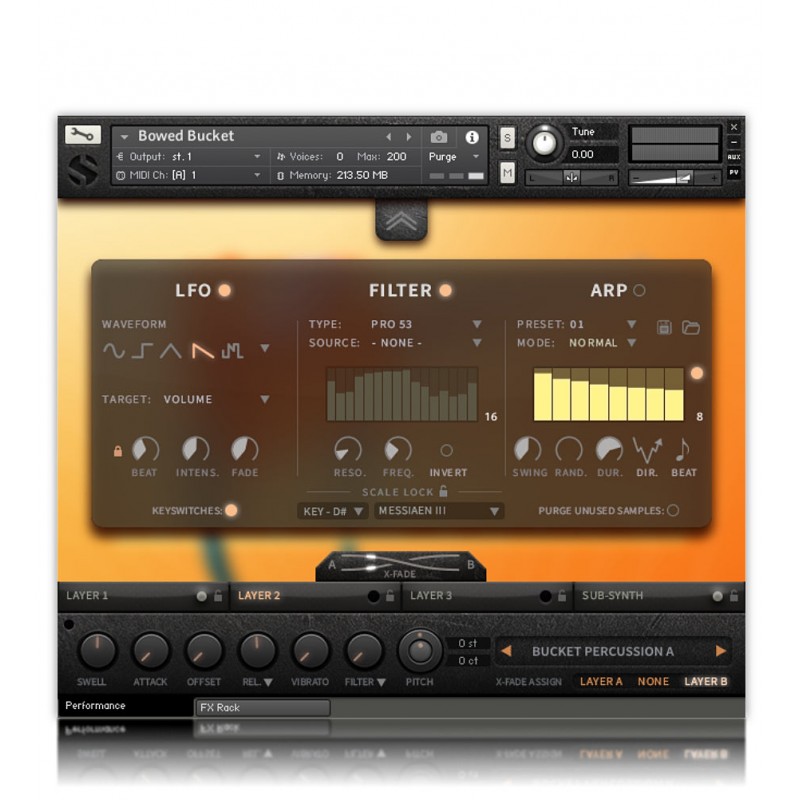
Task: Enable the ARP section toggle
Action: (x=640, y=291)
